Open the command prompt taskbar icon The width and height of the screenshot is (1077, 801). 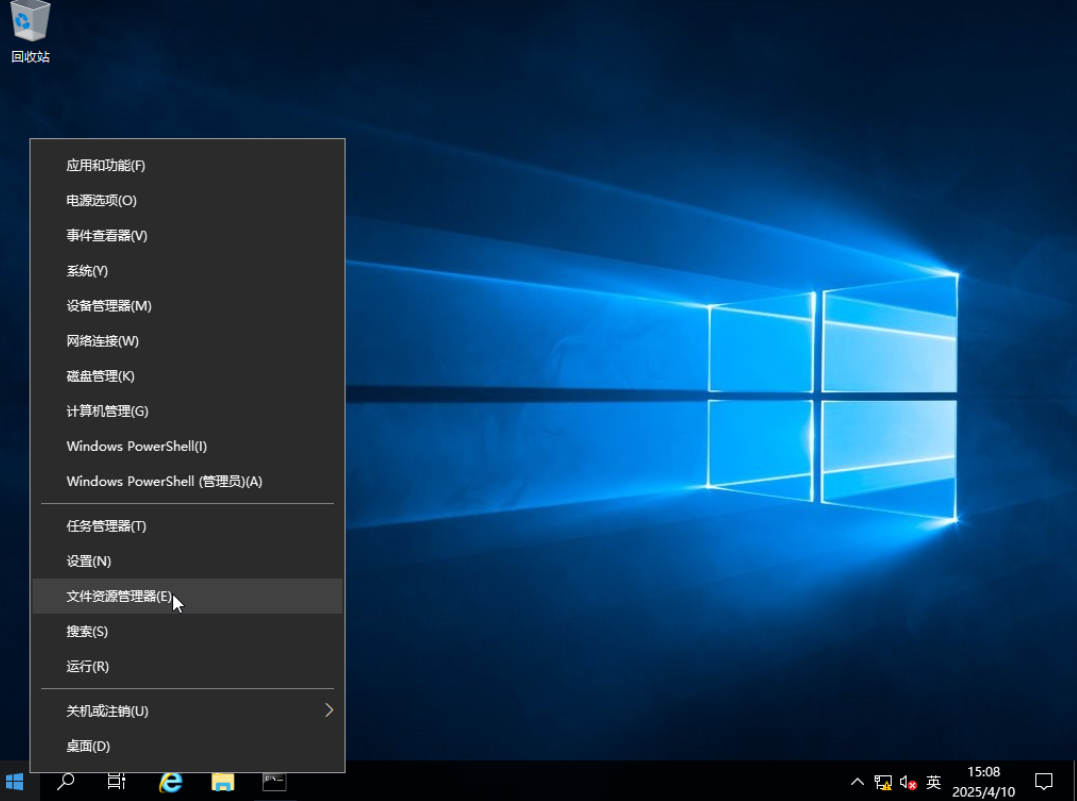(274, 781)
